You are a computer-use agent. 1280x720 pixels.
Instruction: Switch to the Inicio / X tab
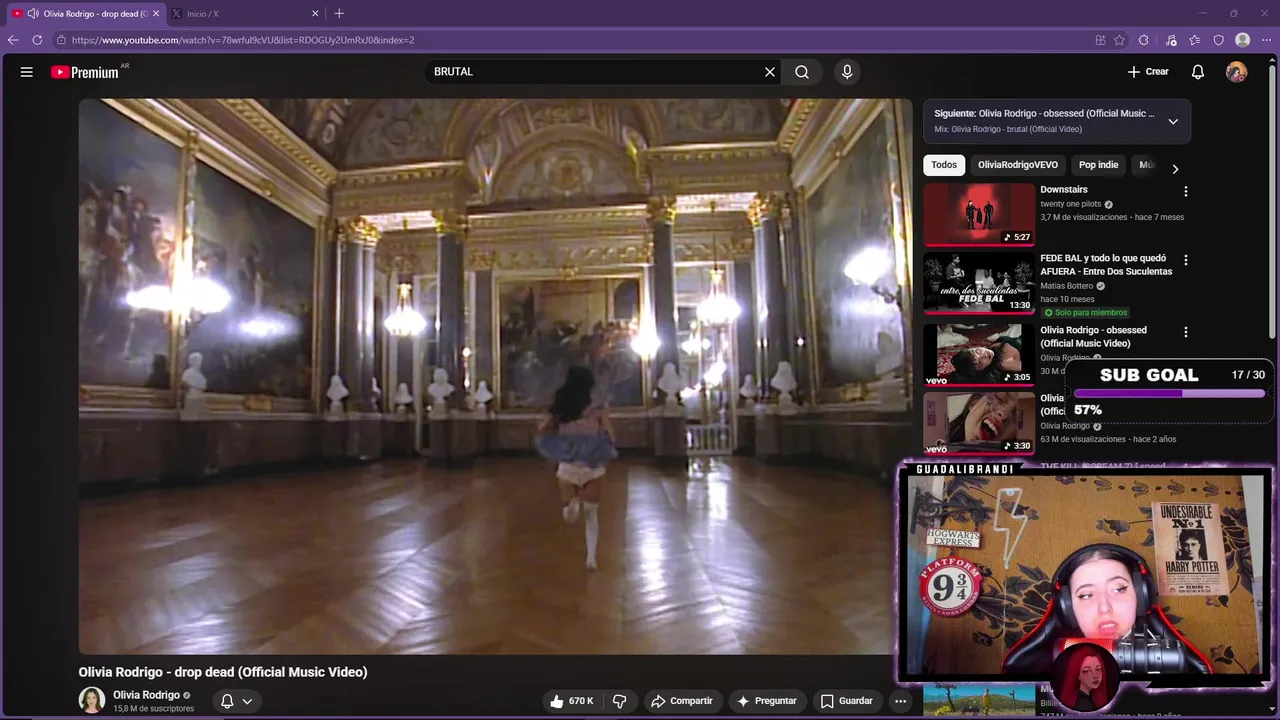pos(245,14)
